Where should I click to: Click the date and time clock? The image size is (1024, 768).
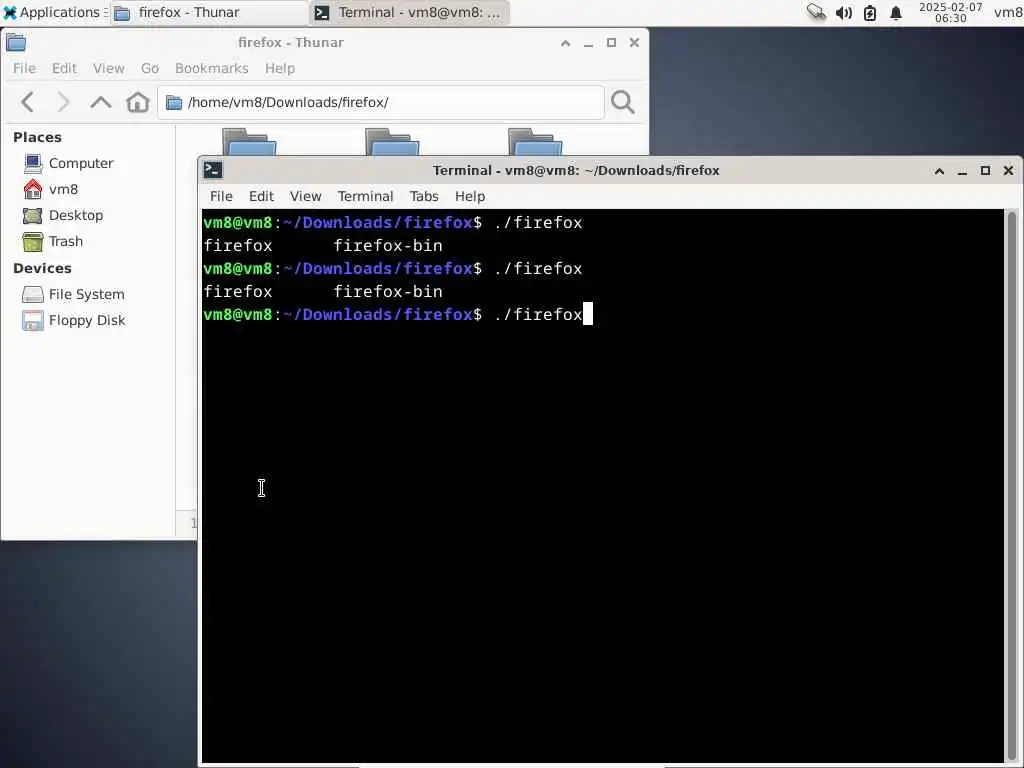[x=950, y=12]
